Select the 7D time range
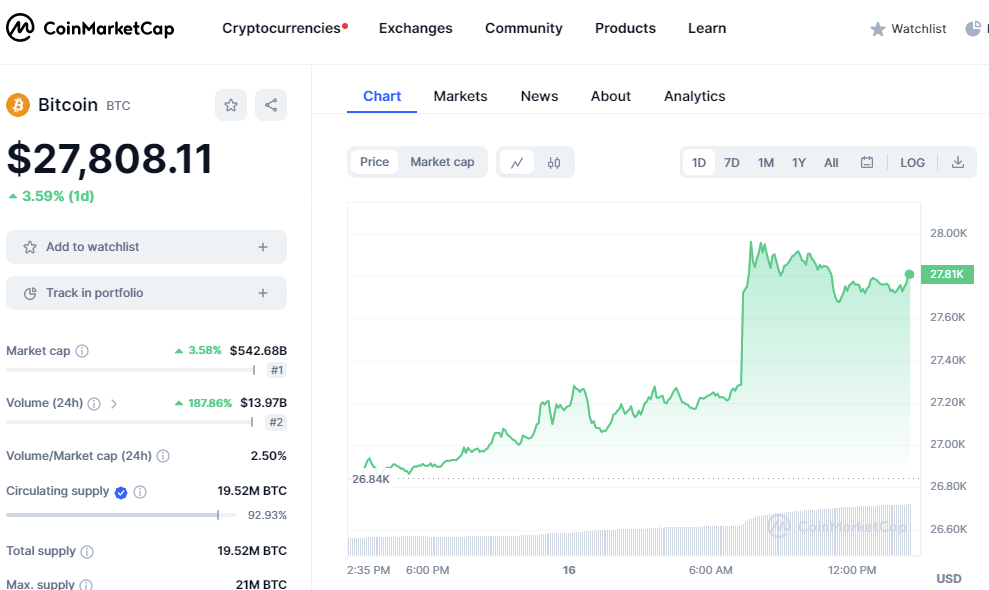 click(x=732, y=162)
